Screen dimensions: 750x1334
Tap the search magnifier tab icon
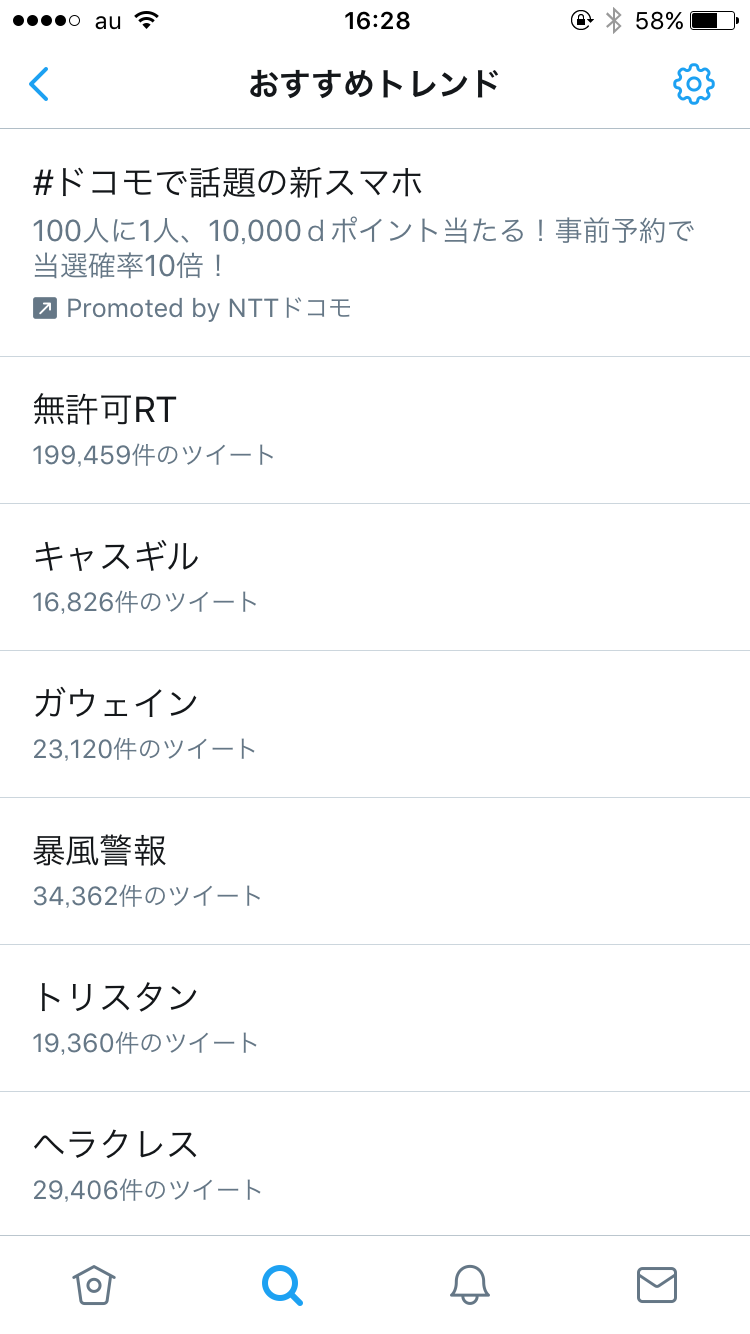[x=282, y=1284]
